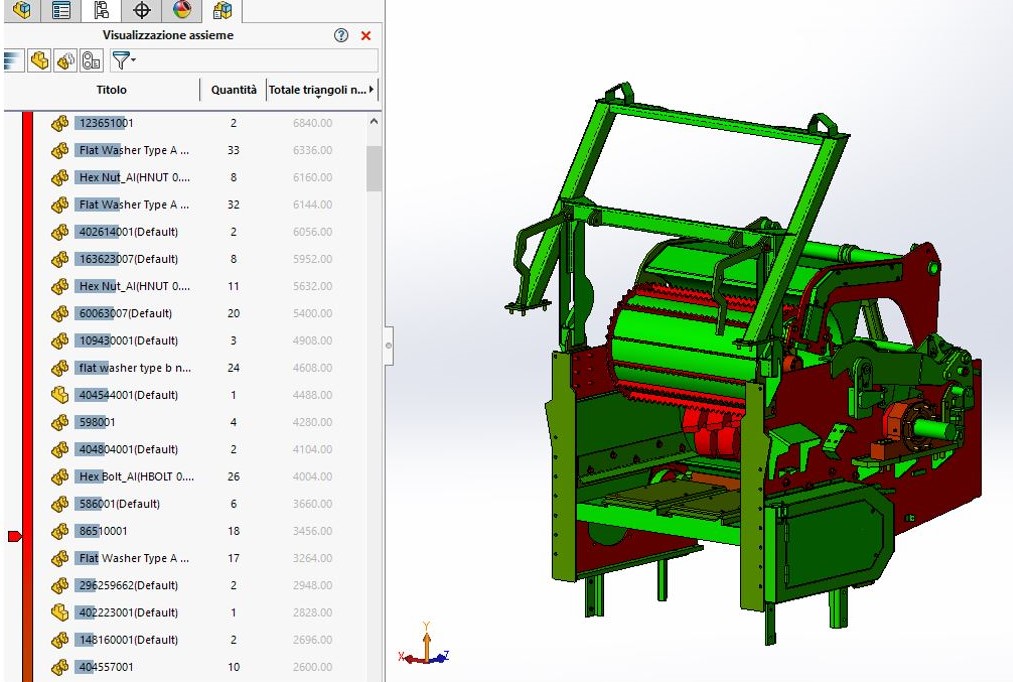Open the filter funnel dropdown

(x=122, y=61)
